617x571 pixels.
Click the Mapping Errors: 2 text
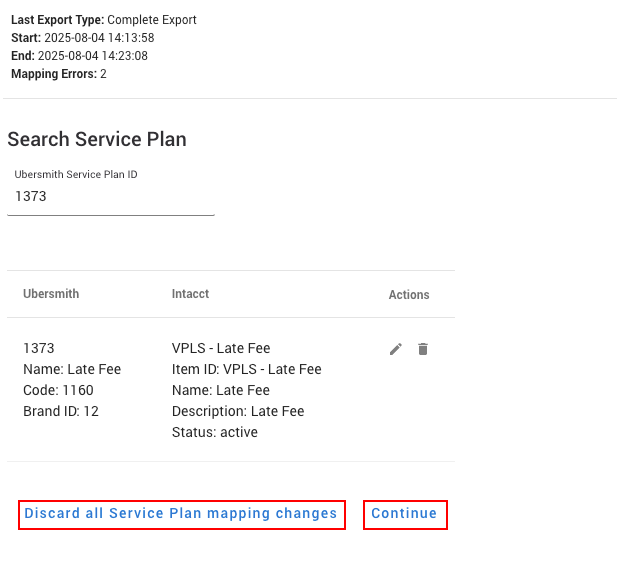click(59, 74)
